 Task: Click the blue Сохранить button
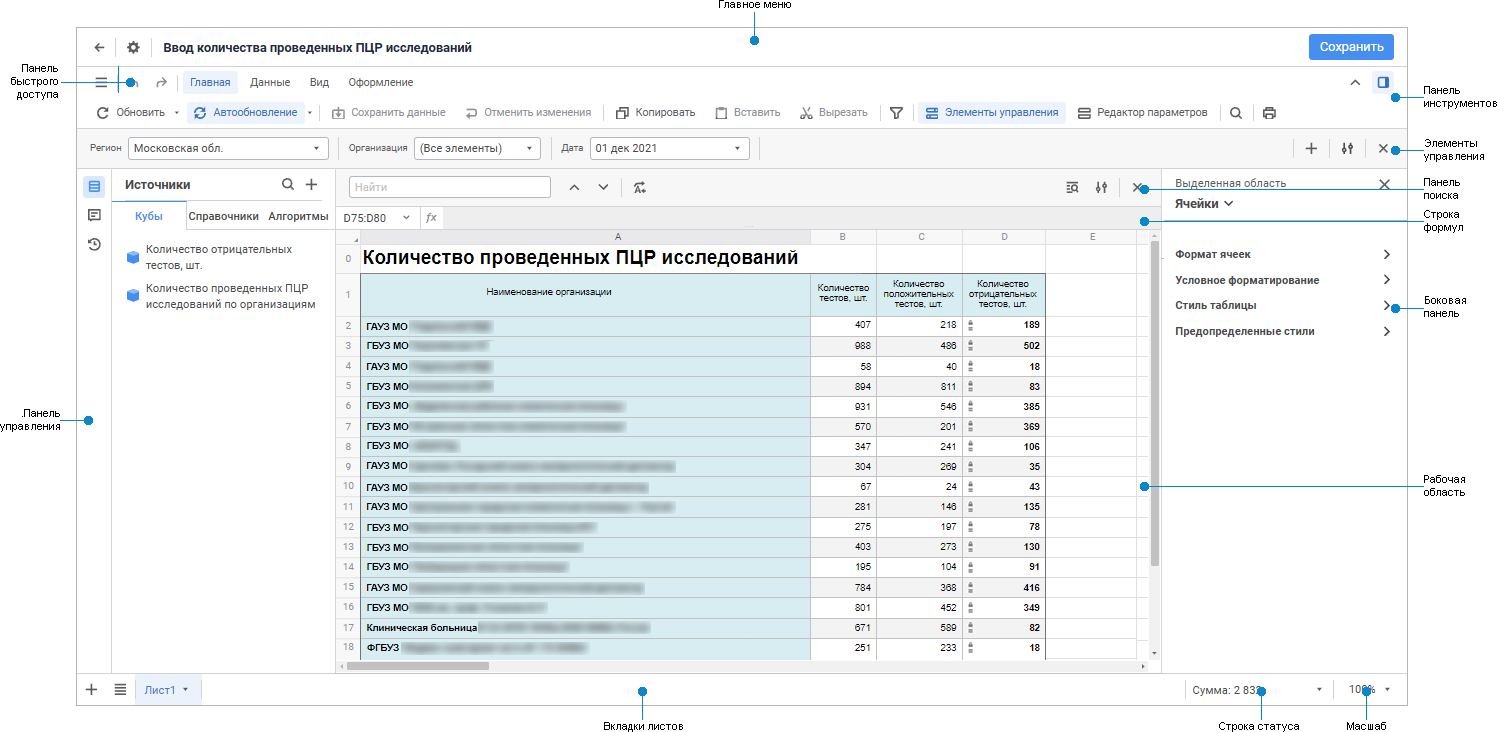pos(1351,47)
